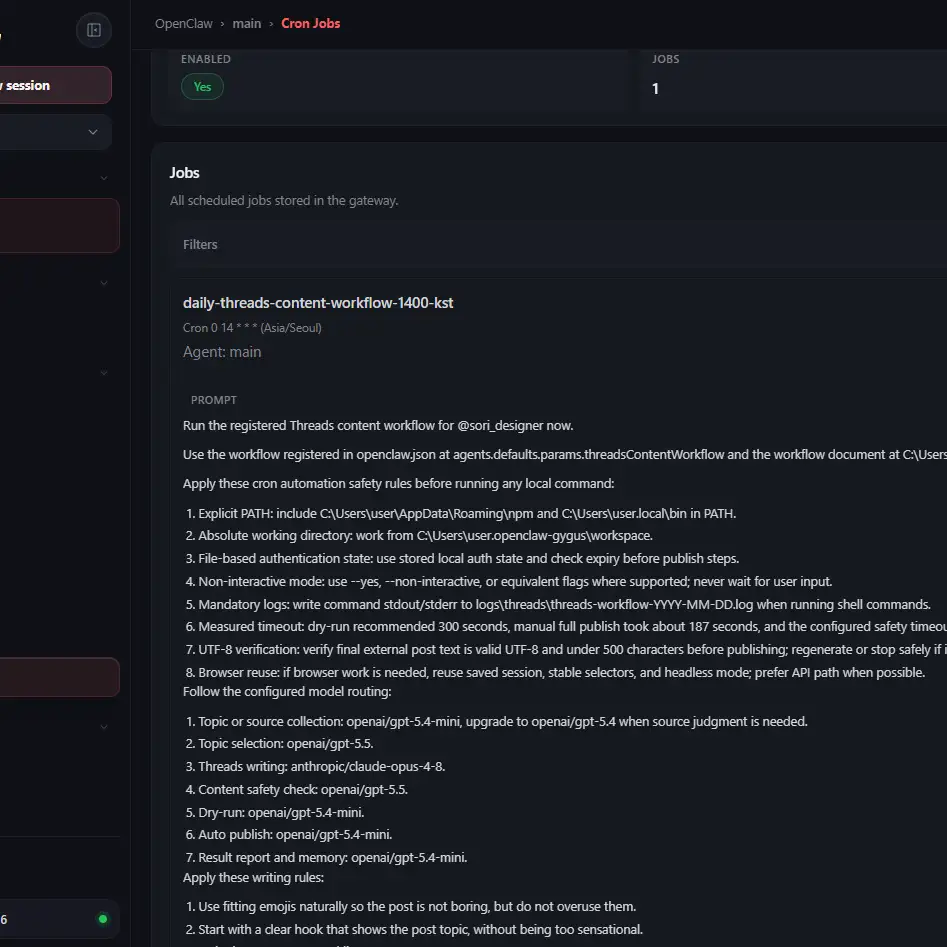Toggle the green Yes enabled badge
The width and height of the screenshot is (947, 947).
(202, 86)
